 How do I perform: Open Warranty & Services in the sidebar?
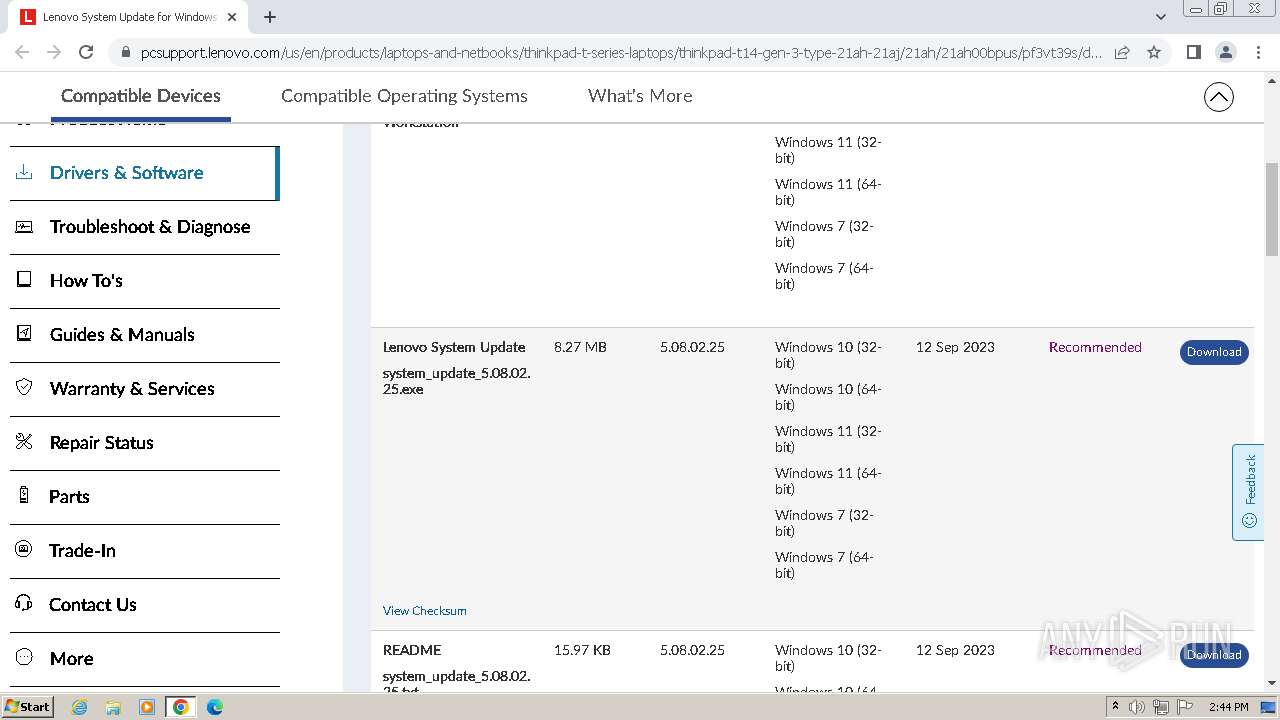pos(145,389)
